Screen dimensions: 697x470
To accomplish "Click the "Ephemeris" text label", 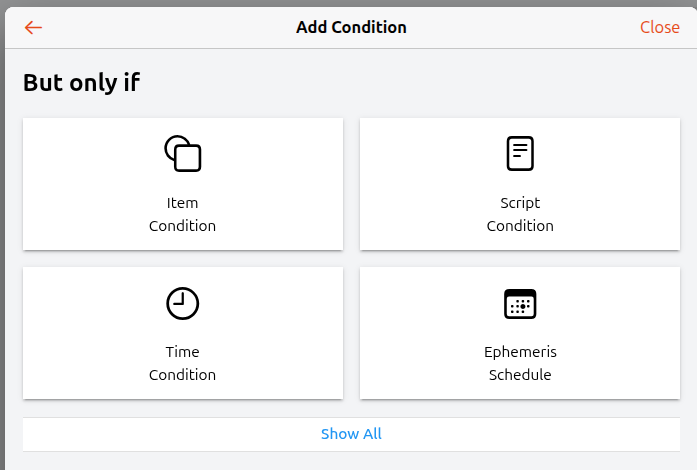I will coord(520,352).
